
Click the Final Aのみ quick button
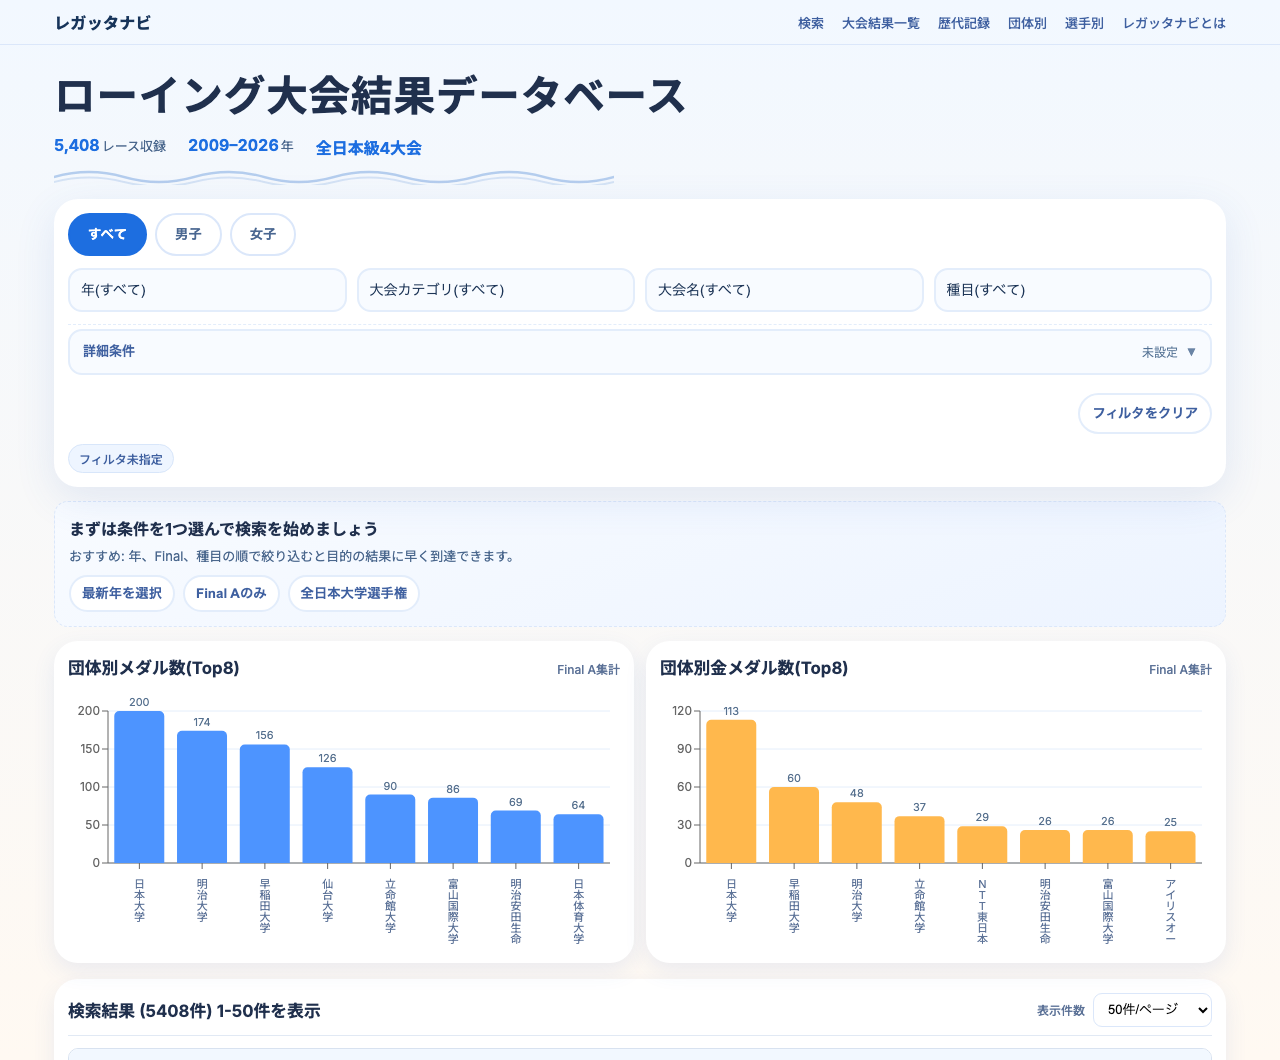click(x=231, y=593)
